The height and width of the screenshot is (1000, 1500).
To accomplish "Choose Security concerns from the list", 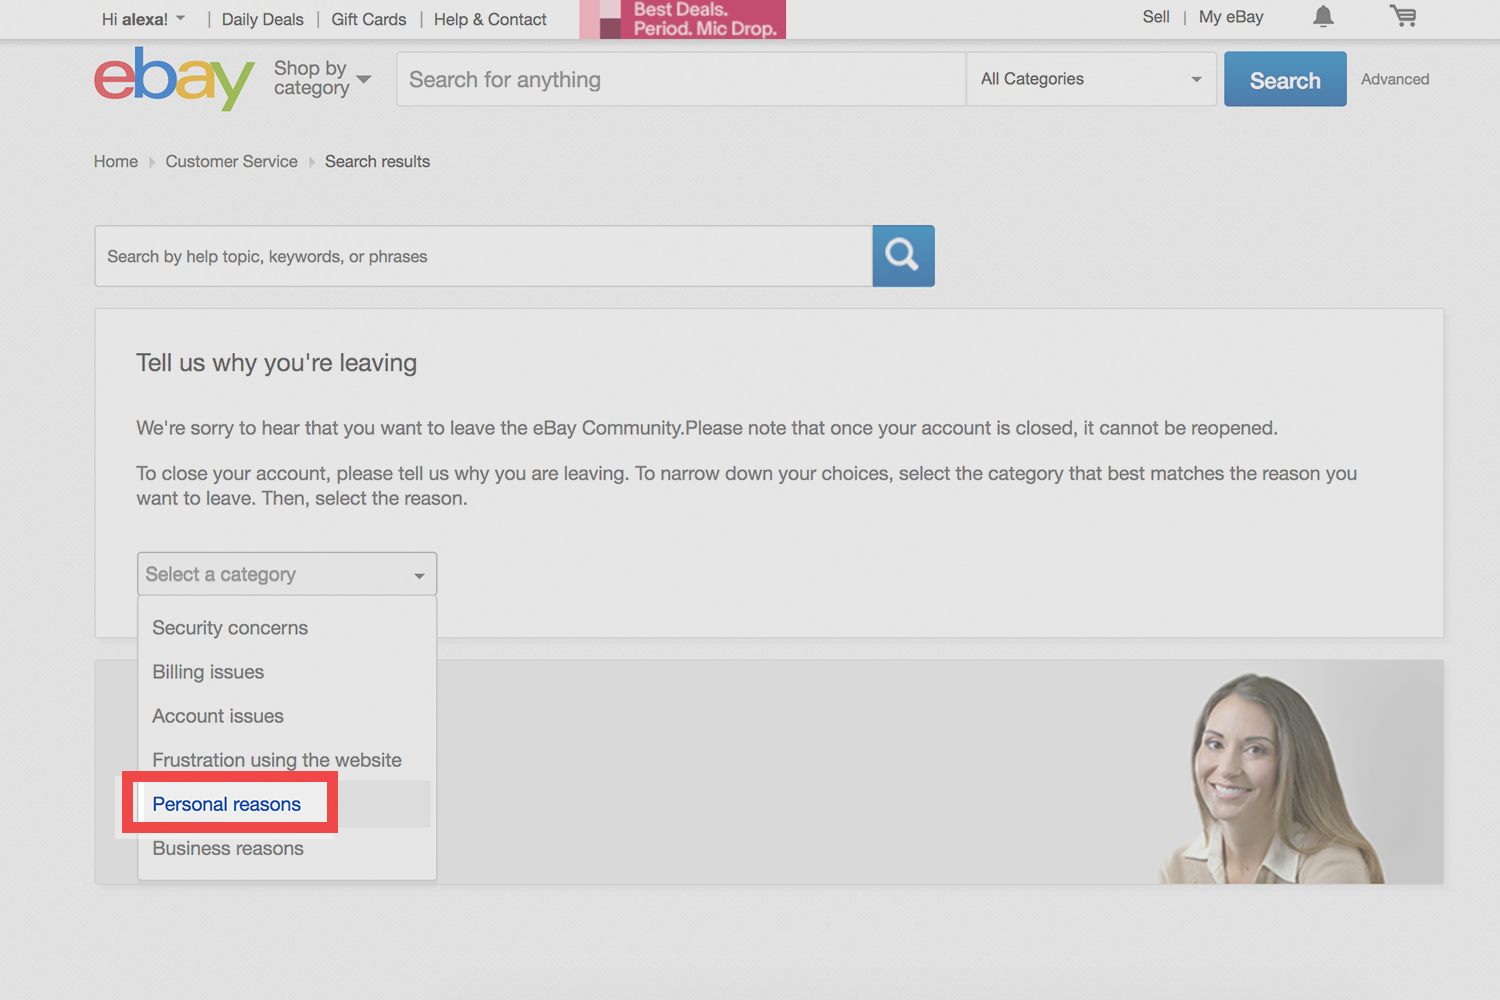I will 230,628.
